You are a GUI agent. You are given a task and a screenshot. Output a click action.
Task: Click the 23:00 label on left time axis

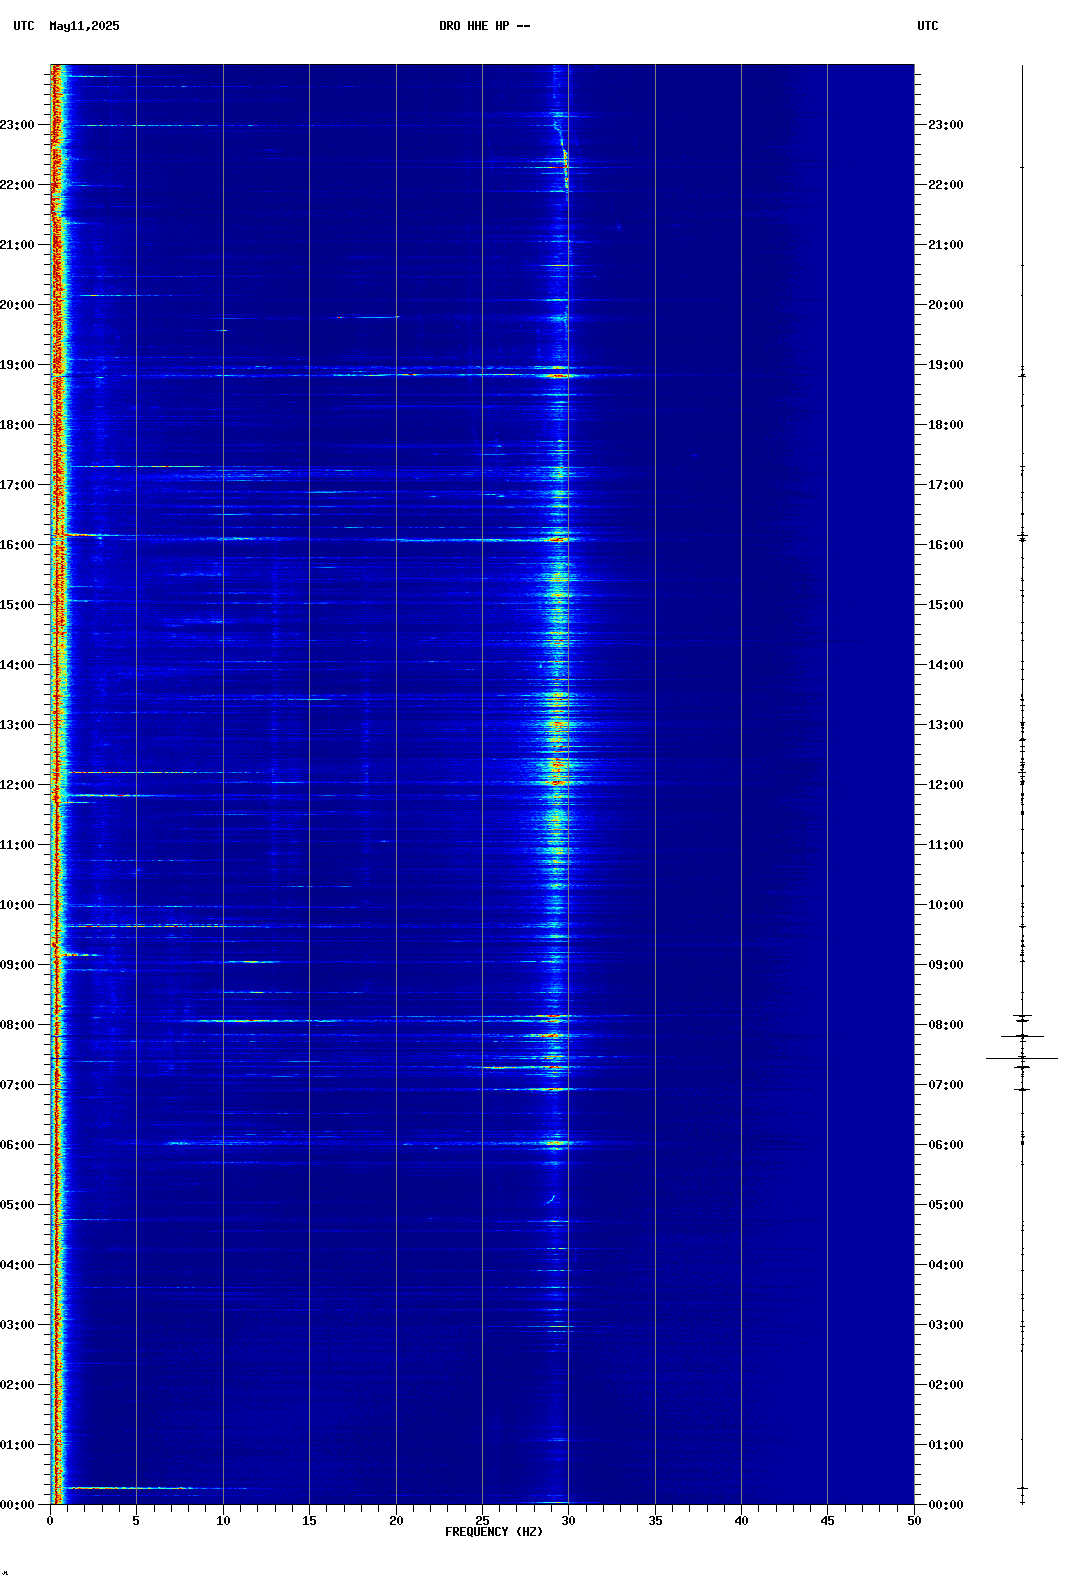[x=17, y=125]
